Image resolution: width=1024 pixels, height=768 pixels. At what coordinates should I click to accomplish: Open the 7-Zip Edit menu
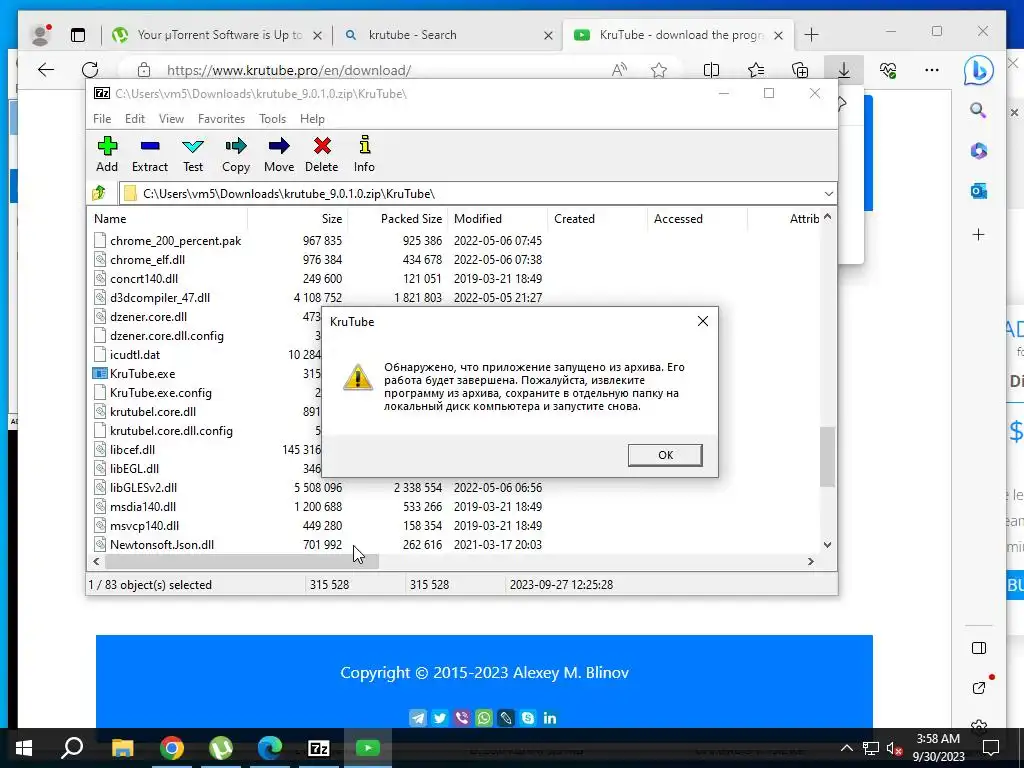pos(135,119)
